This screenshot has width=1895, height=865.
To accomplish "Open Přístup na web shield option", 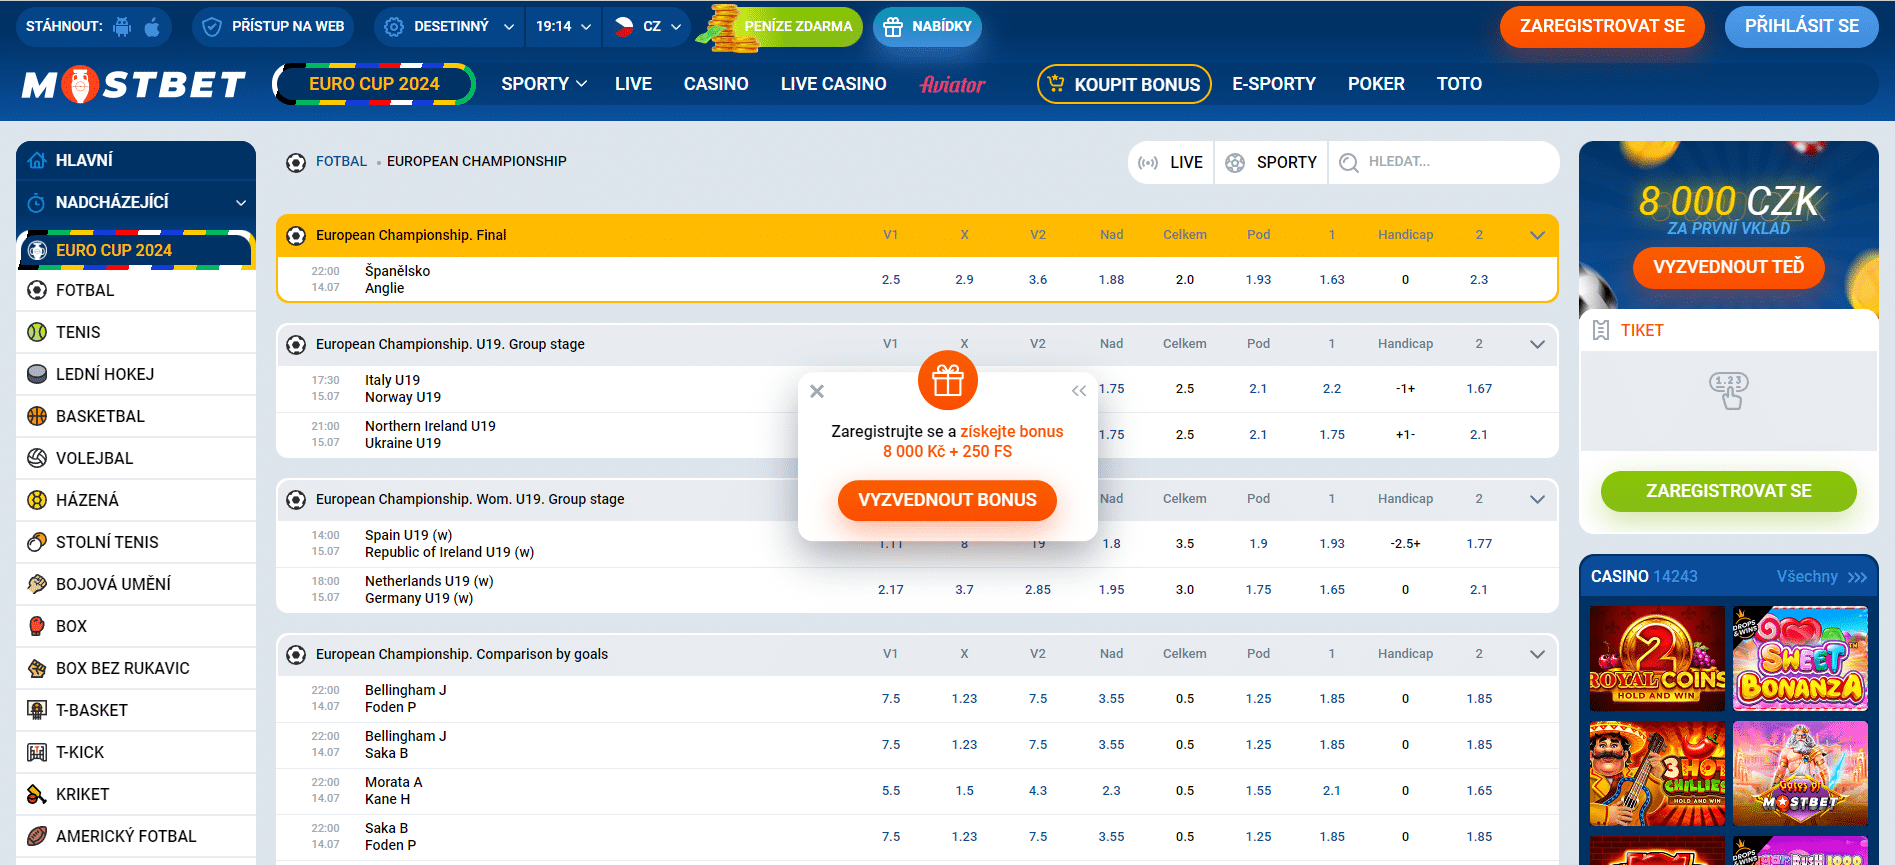I will coord(274,27).
